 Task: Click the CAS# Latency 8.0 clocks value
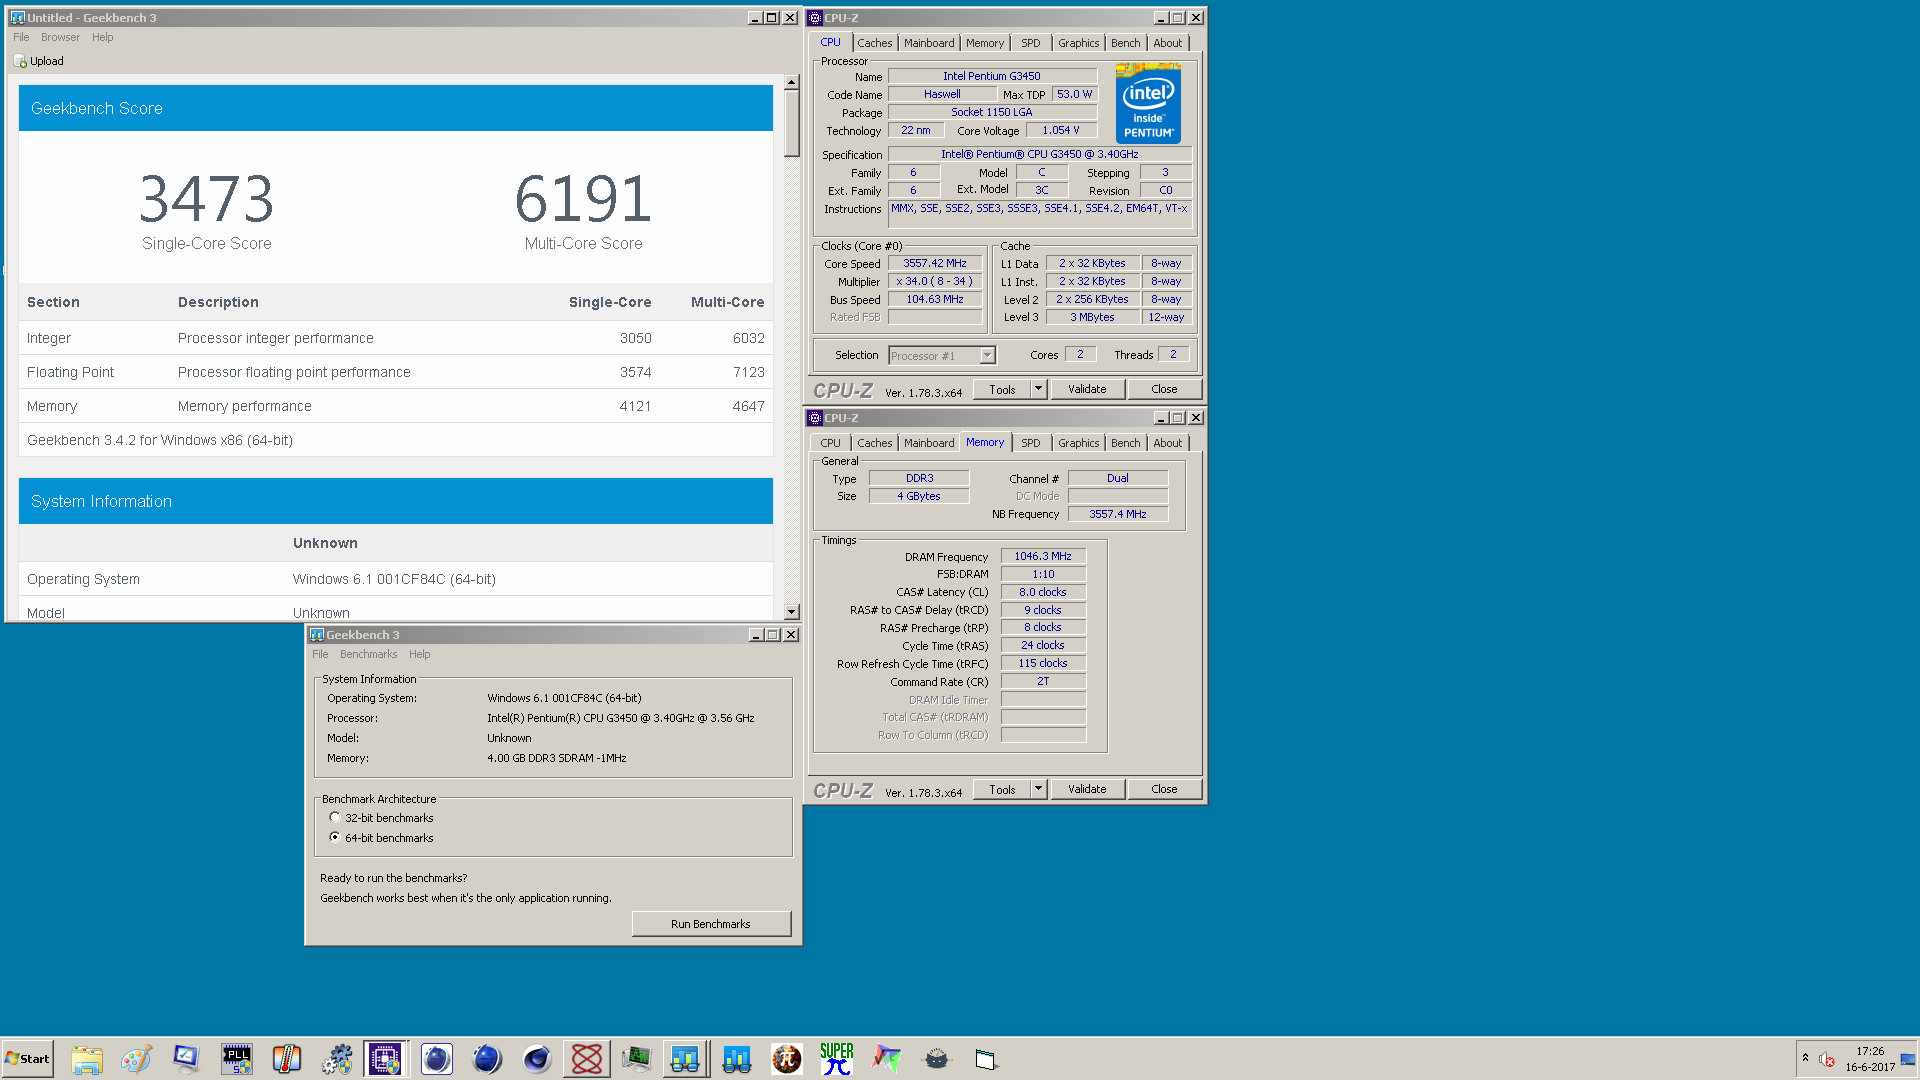pyautogui.click(x=1043, y=592)
